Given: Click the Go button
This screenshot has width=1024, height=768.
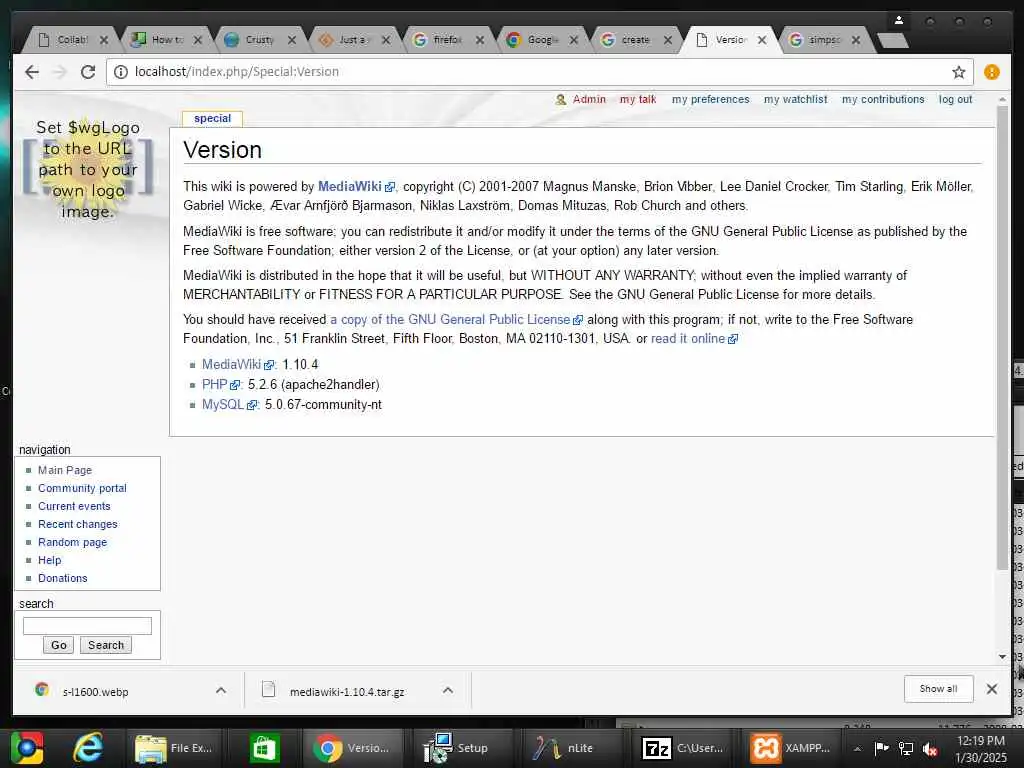Looking at the screenshot, I should pos(58,645).
